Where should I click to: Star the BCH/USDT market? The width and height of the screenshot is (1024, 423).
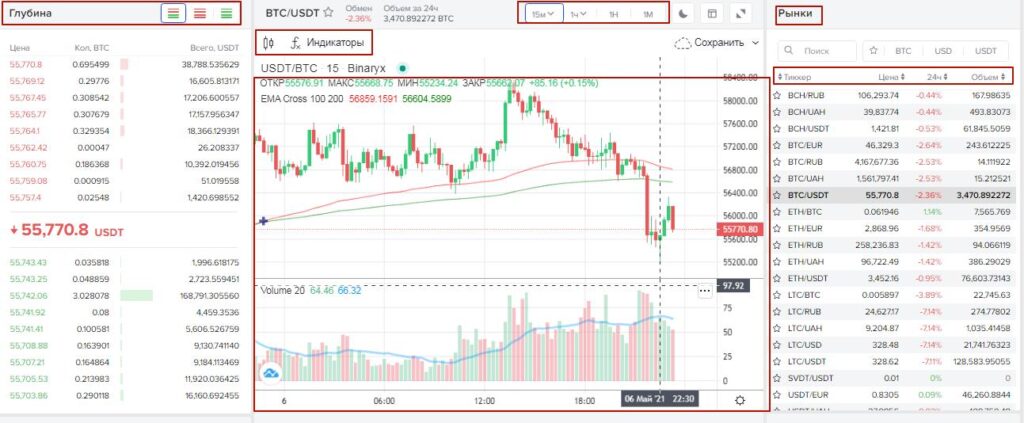click(x=777, y=129)
